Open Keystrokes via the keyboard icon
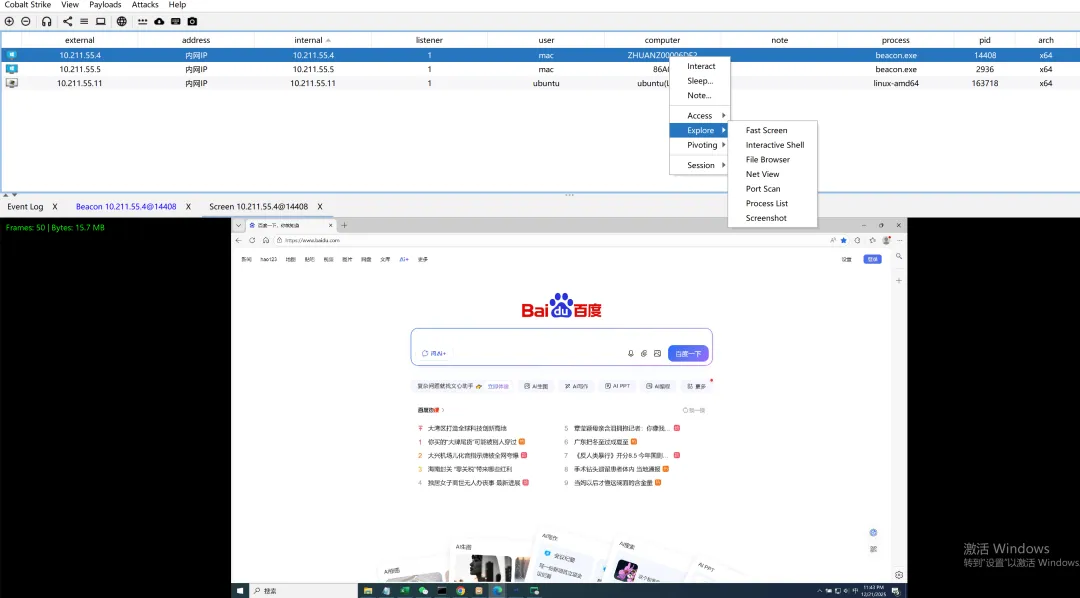This screenshot has height=598, width=1080. (x=176, y=21)
